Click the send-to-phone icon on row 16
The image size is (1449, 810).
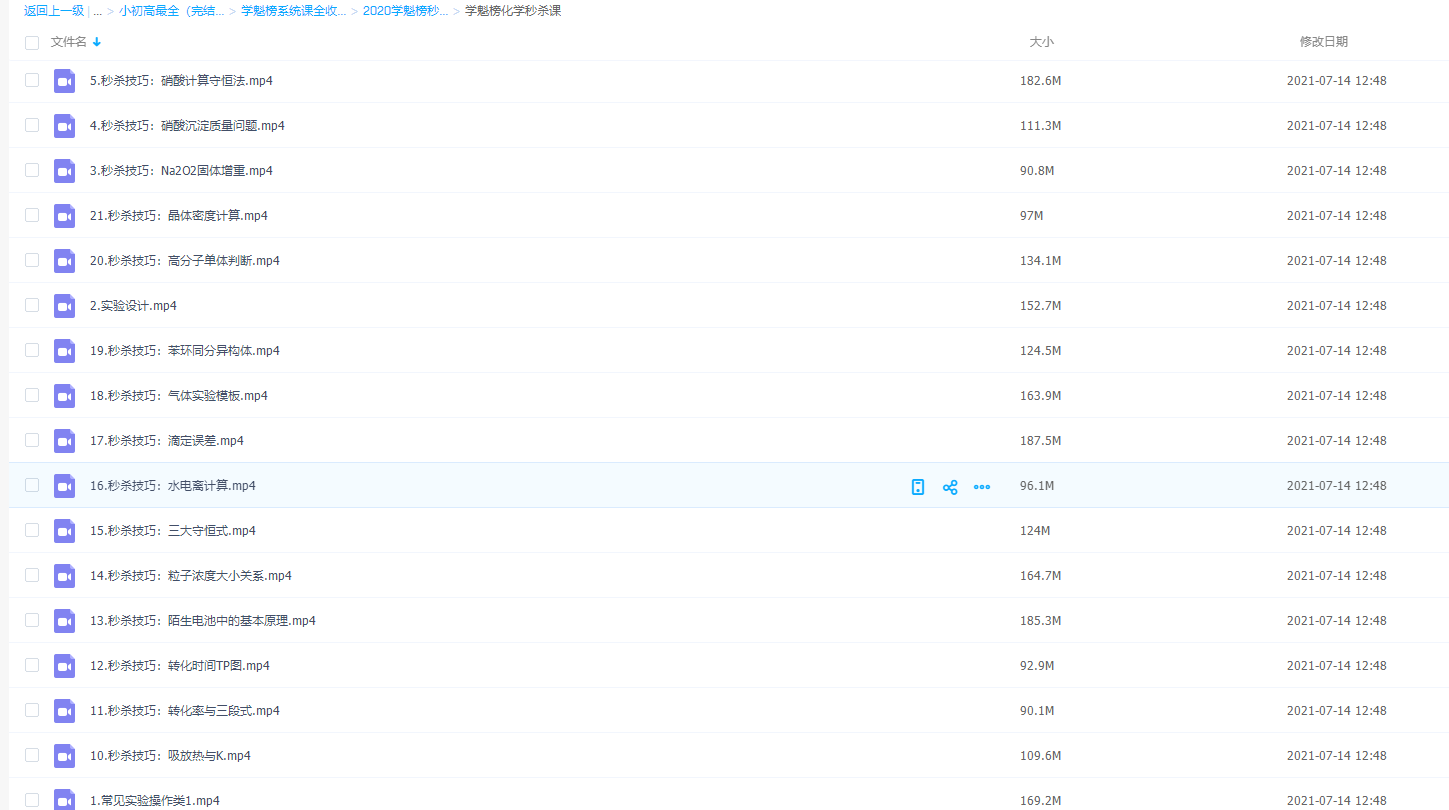pyautogui.click(x=918, y=487)
